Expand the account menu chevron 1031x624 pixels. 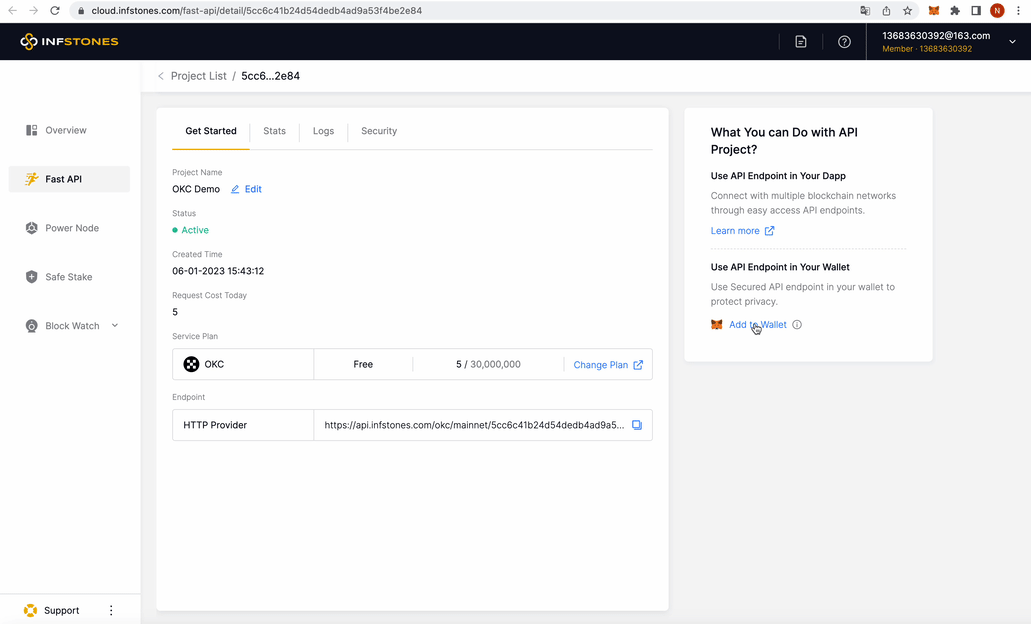(x=1012, y=41)
